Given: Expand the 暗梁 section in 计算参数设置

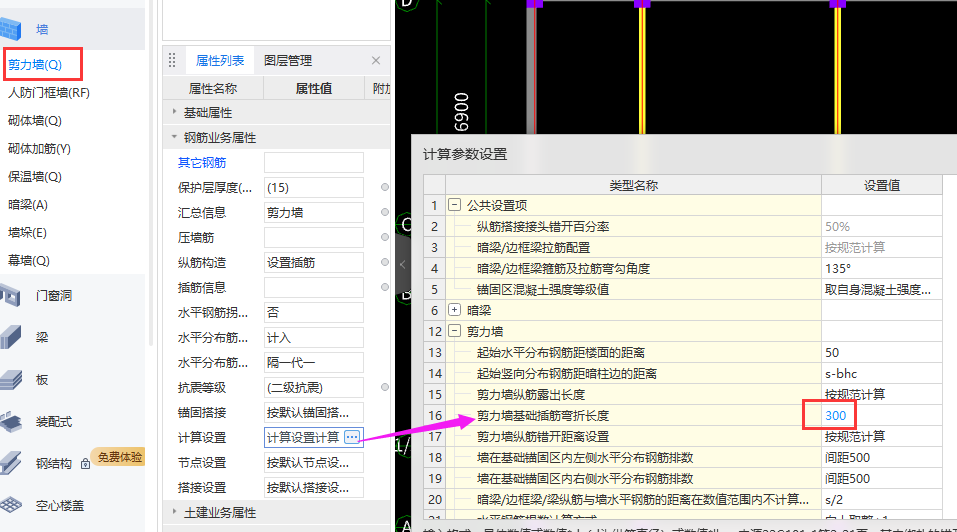Looking at the screenshot, I should (x=454, y=310).
